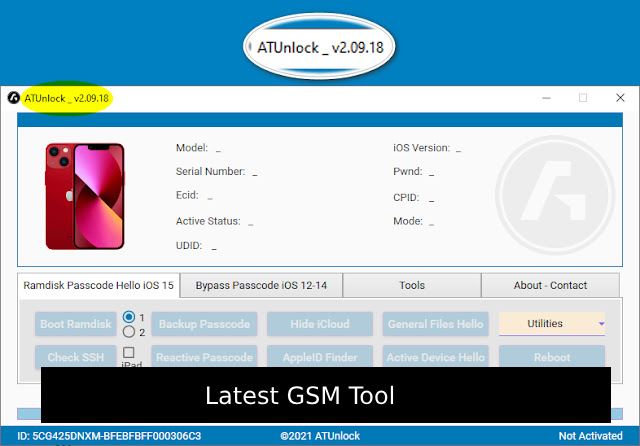Image resolution: width=640 pixels, height=446 pixels.
Task: Click the Mode label
Action: click(408, 221)
